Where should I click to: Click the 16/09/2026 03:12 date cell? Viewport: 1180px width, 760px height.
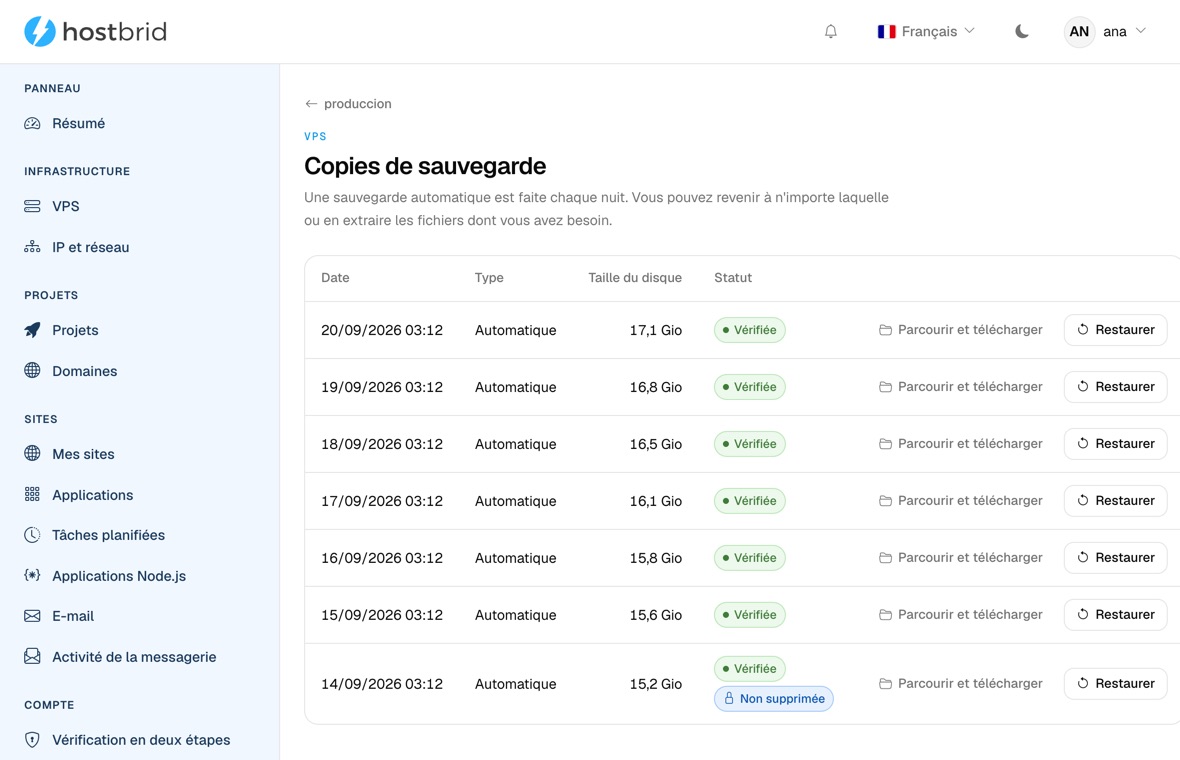[382, 558]
